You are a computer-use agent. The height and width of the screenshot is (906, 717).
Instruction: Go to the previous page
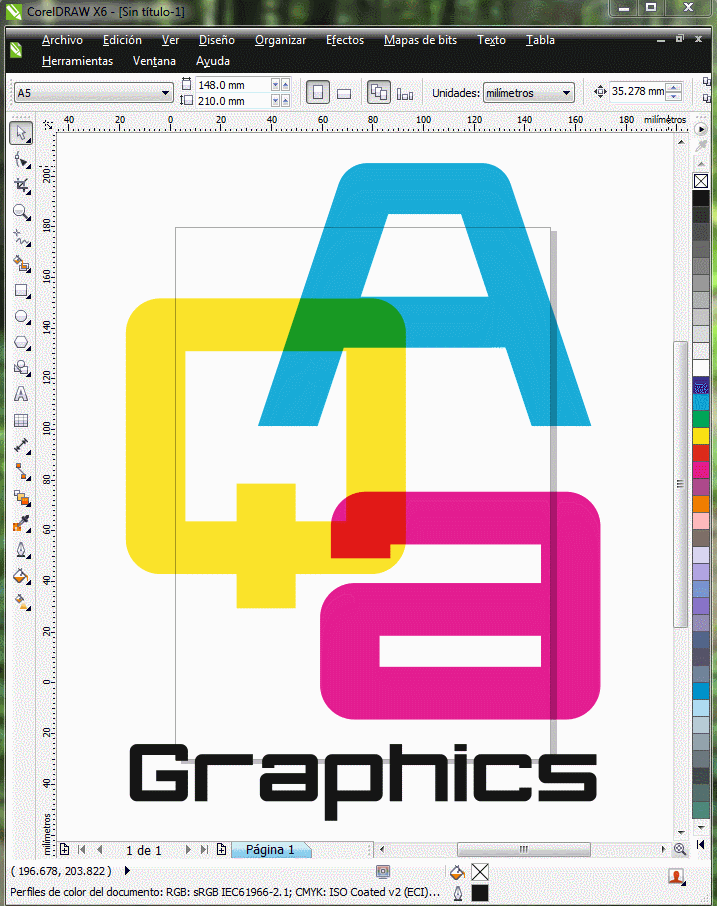click(99, 849)
